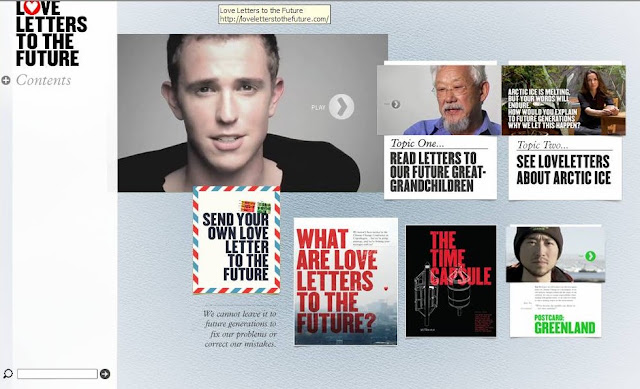Play the elderly man's video with the small arrow
The width and height of the screenshot is (640, 389).
396,104
